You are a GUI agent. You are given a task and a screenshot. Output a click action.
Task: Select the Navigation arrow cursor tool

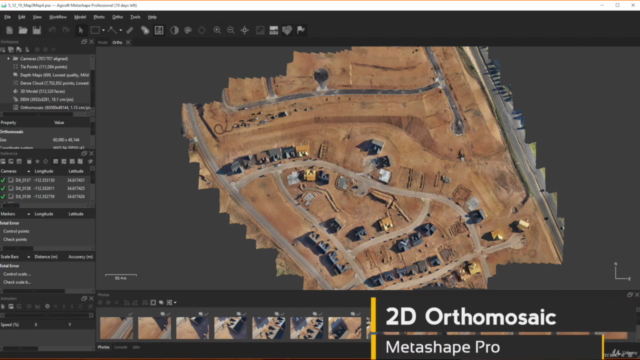point(81,30)
